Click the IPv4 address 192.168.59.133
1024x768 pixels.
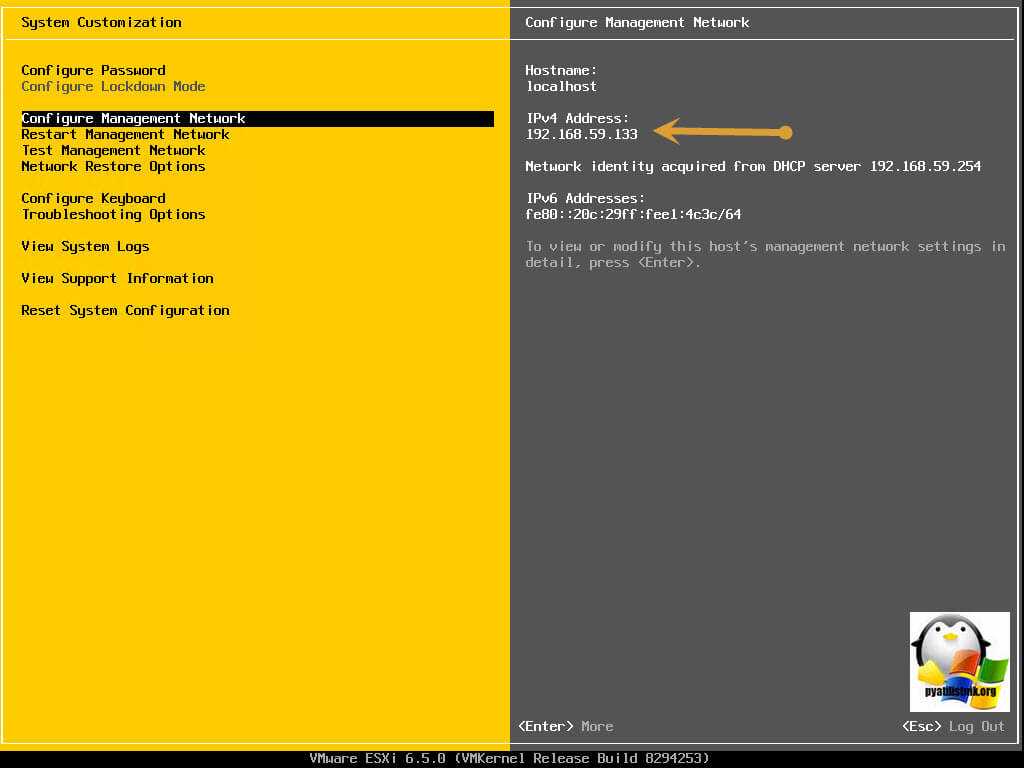pyautogui.click(x=581, y=134)
